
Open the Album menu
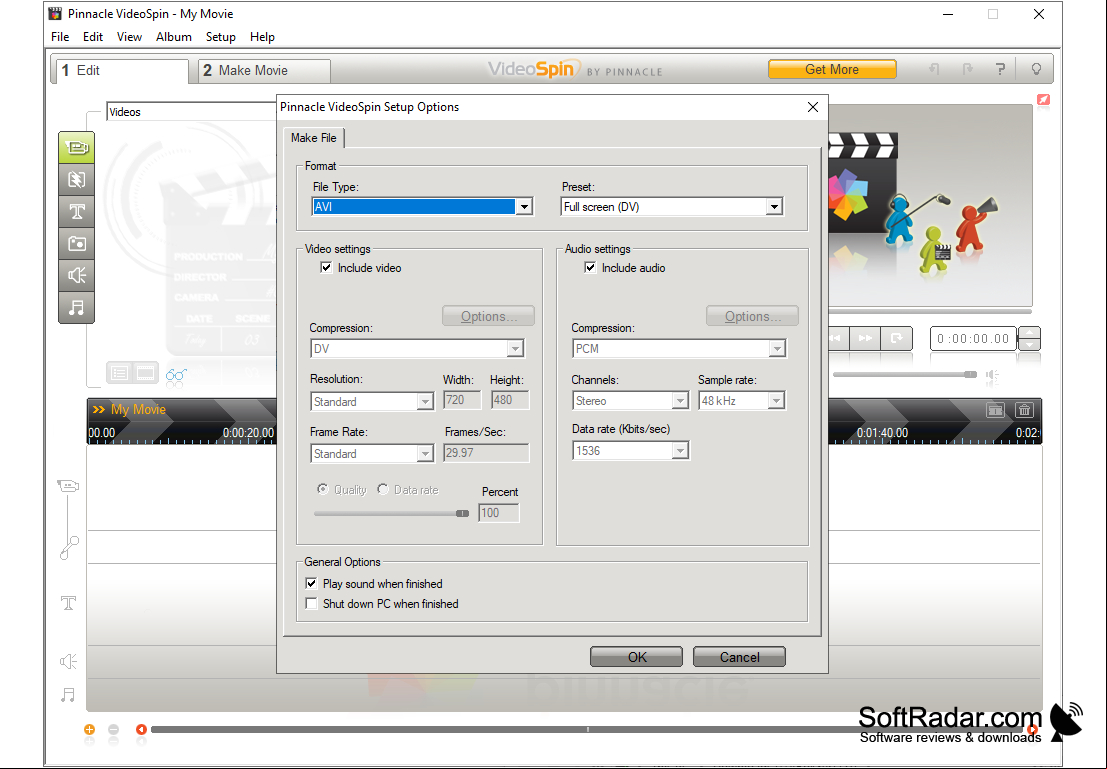[x=174, y=37]
